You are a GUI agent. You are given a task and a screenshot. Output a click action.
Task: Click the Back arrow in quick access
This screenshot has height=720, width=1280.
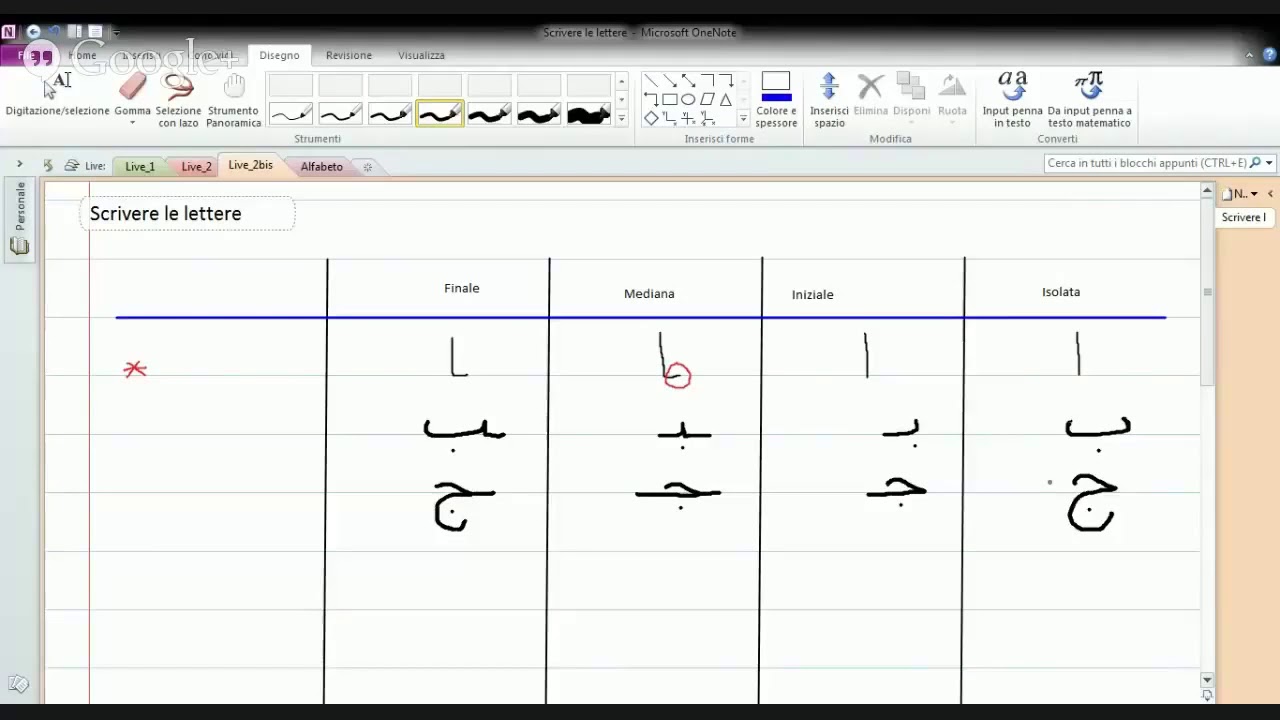point(33,32)
